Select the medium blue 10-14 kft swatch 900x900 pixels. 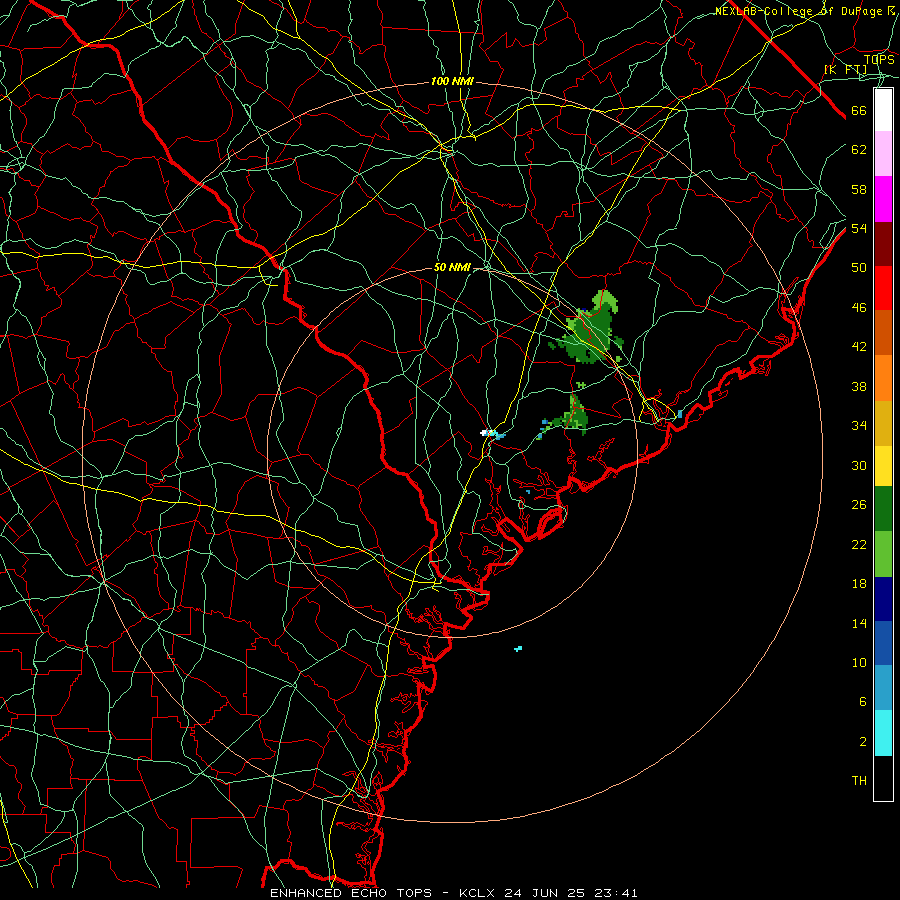pos(883,643)
